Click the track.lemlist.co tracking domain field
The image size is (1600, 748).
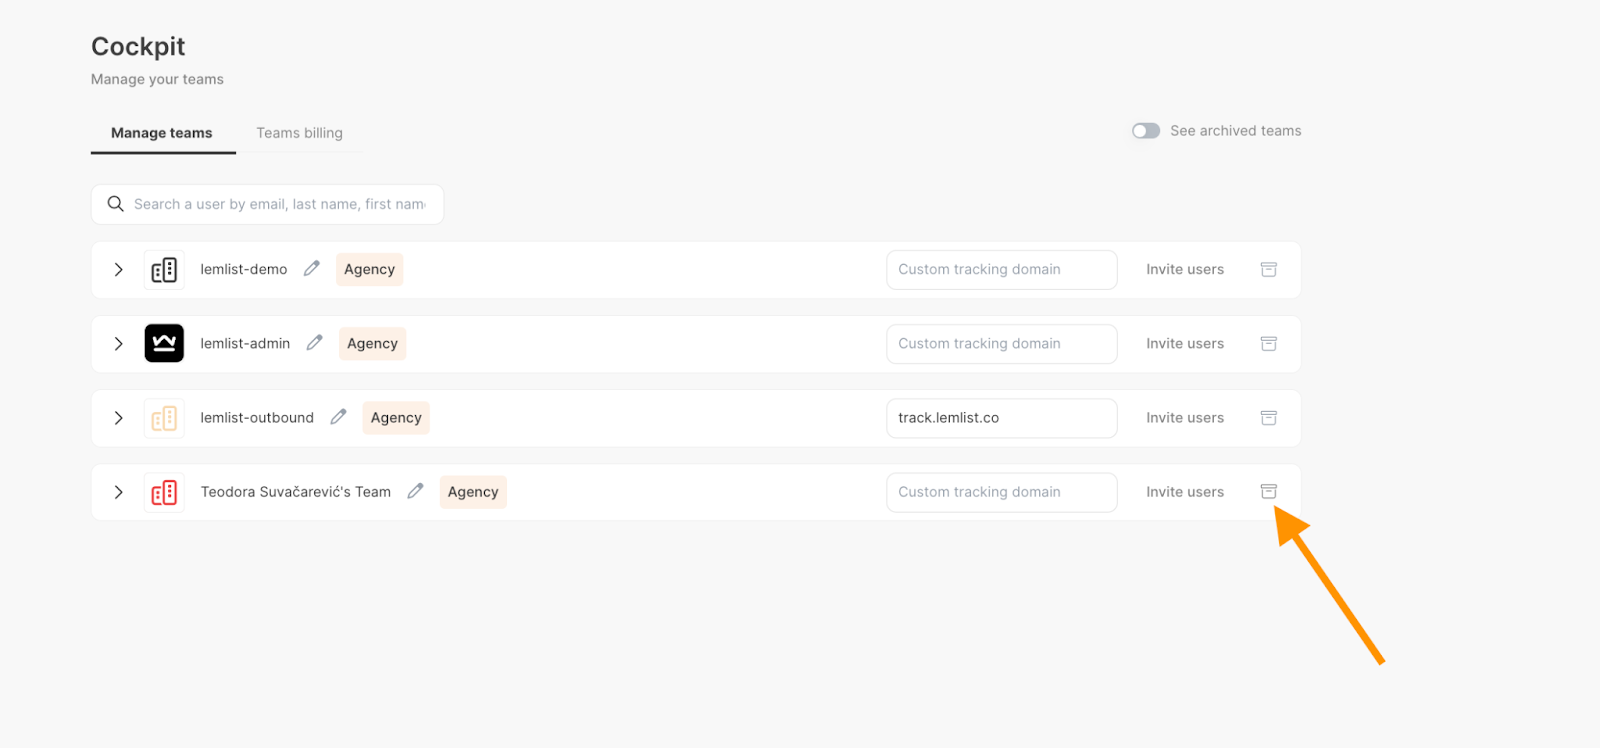click(x=1001, y=418)
